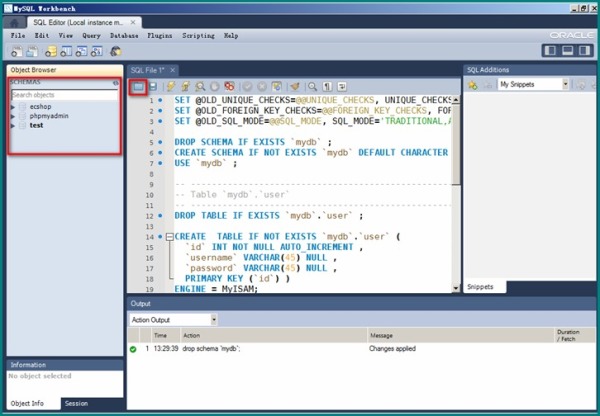600x416 pixels.
Task: Expand the test schema
Action: coord(13,126)
